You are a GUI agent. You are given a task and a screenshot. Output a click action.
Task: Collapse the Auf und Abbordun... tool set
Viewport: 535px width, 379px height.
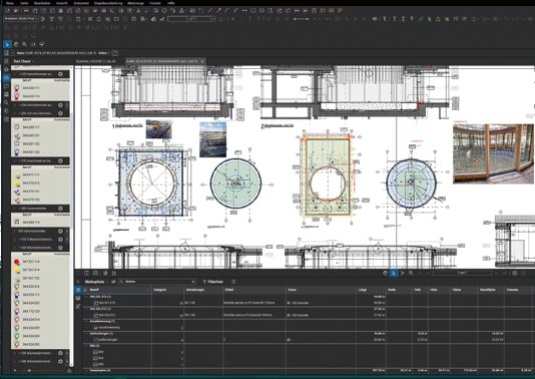click(x=15, y=113)
